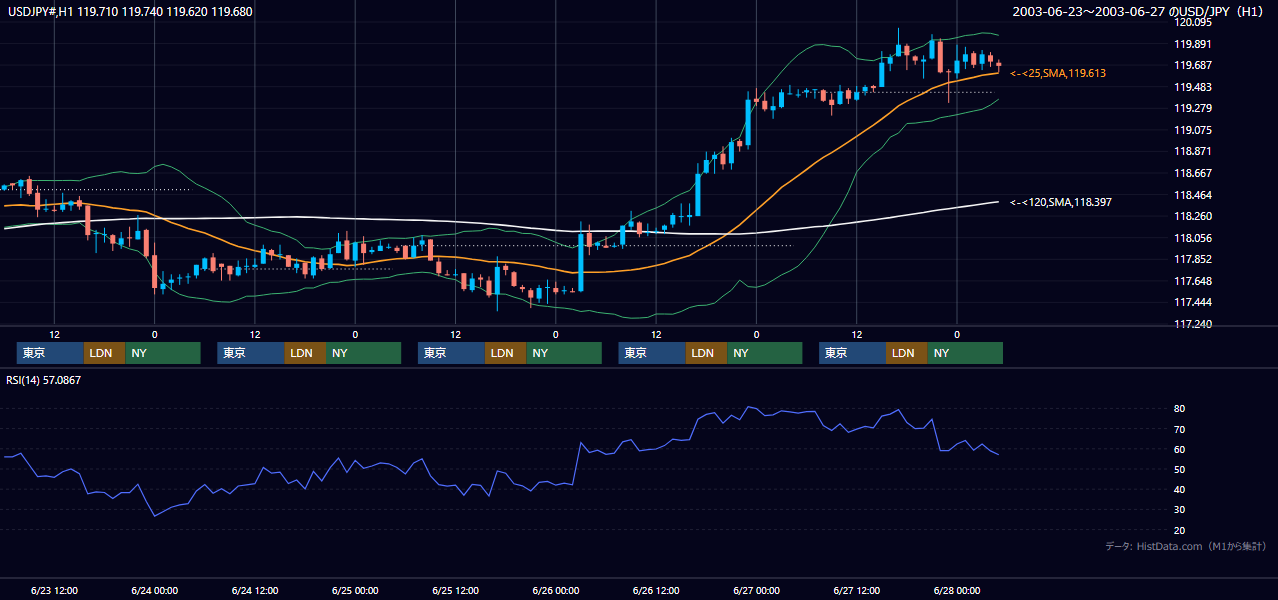Select the orange 25 SMA label 119.613
1278x600 pixels.
(1058, 74)
